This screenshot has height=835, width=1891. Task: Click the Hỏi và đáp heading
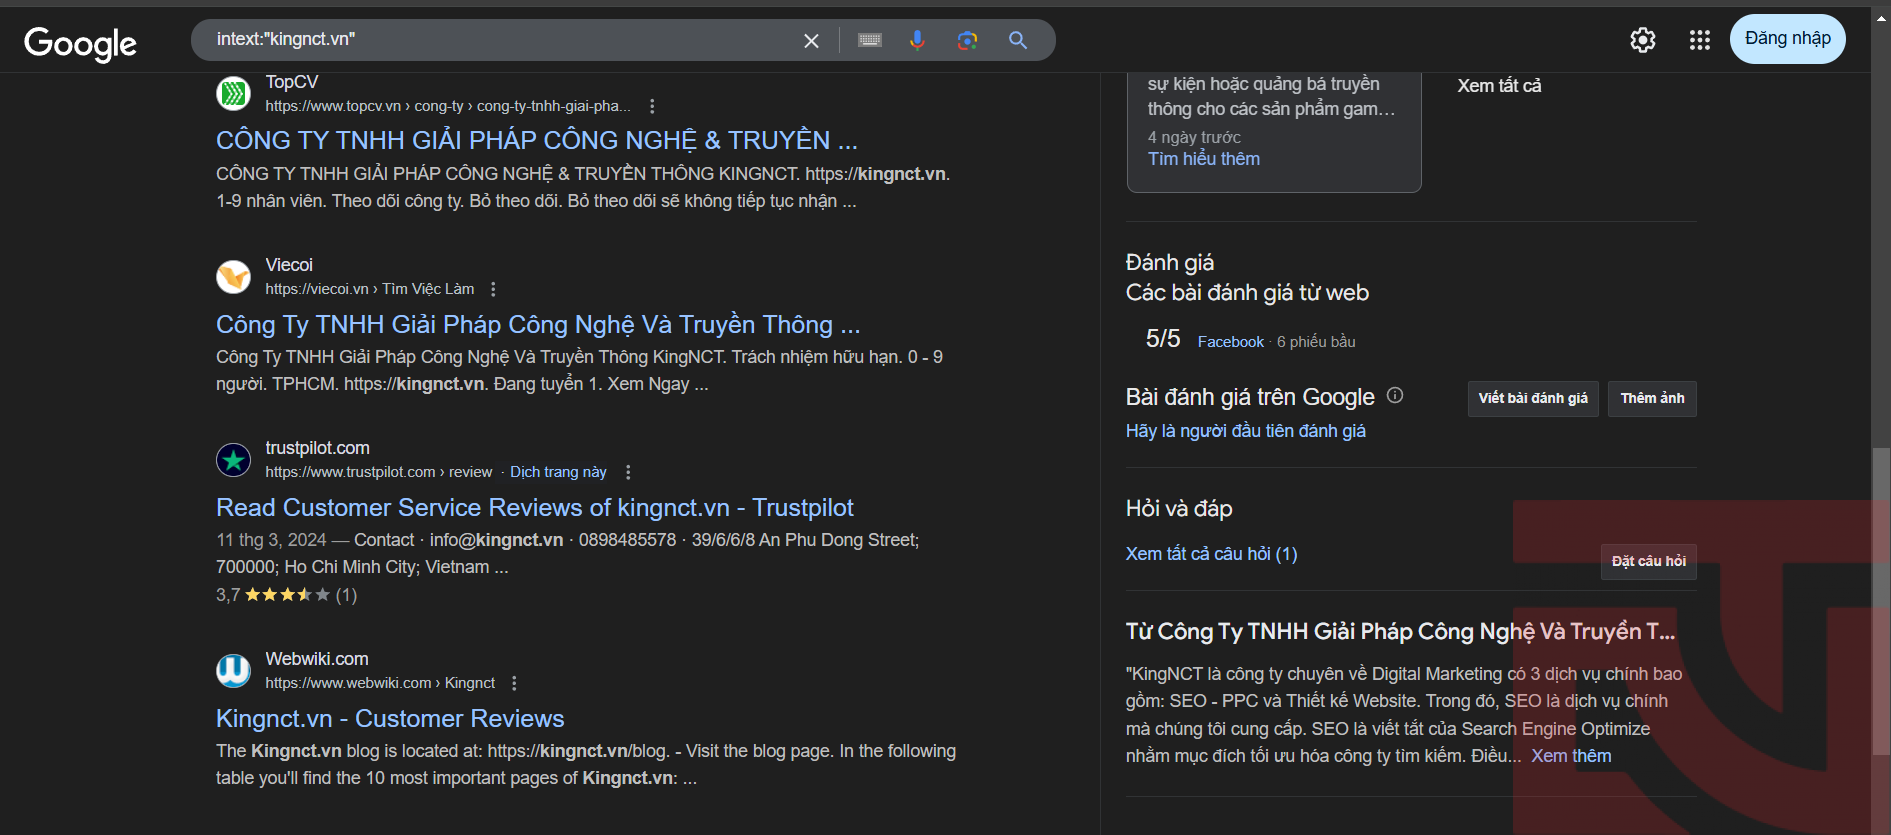coord(1179,509)
